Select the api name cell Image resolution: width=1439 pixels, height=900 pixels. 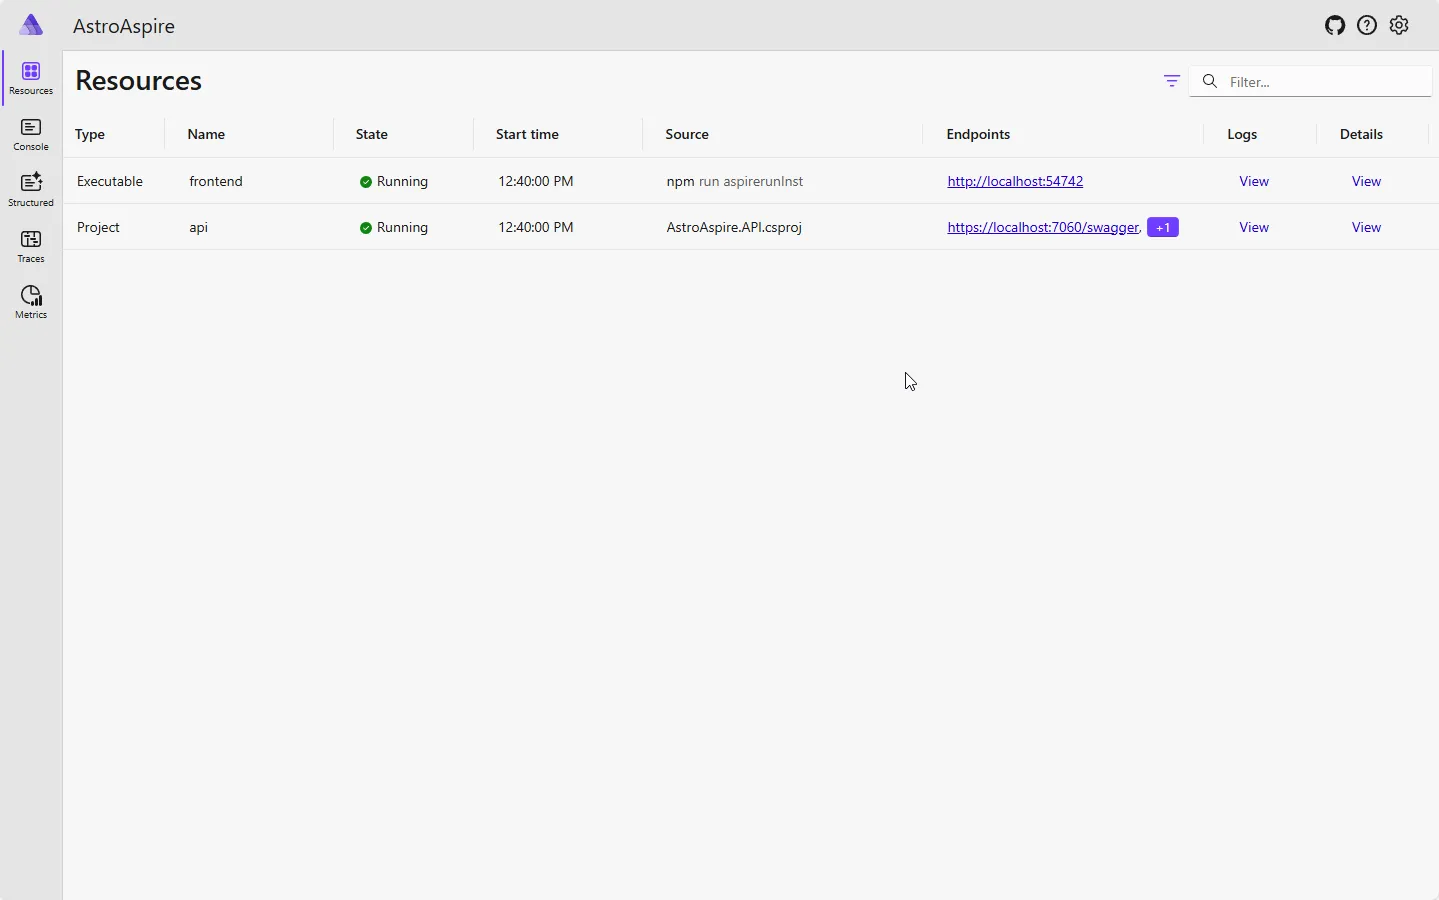point(198,227)
